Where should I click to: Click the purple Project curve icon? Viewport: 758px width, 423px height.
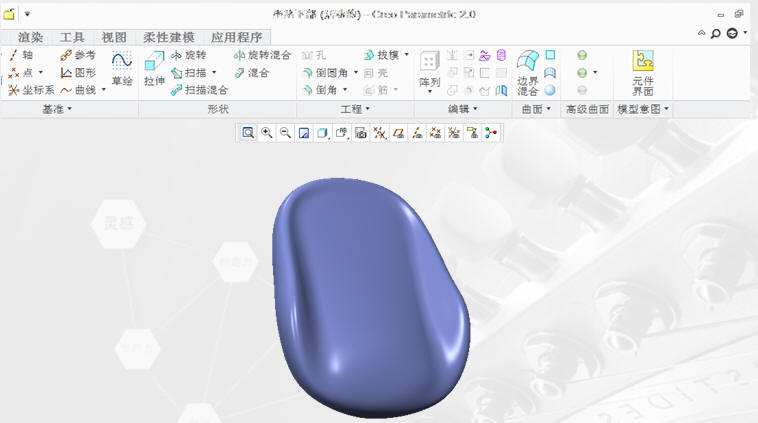coord(485,55)
